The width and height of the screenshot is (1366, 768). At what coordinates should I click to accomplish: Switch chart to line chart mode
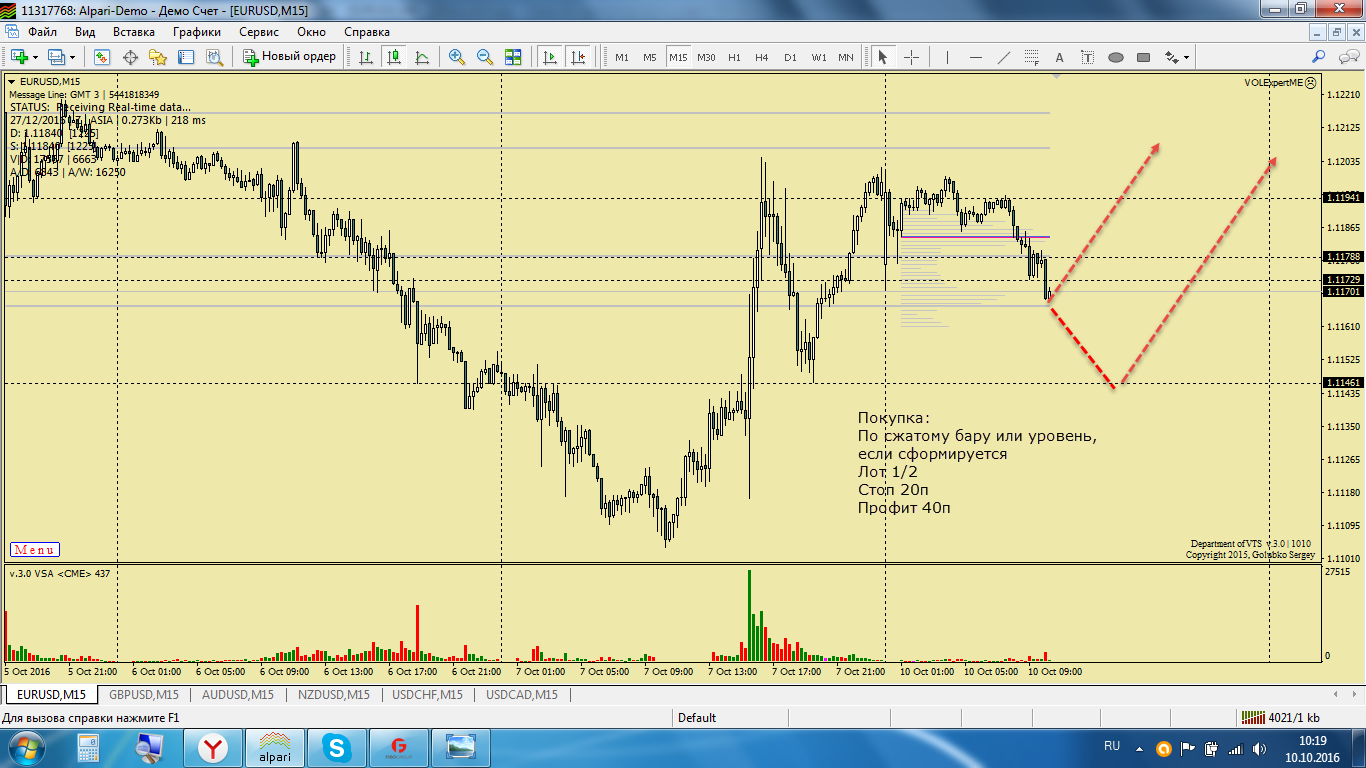(422, 57)
